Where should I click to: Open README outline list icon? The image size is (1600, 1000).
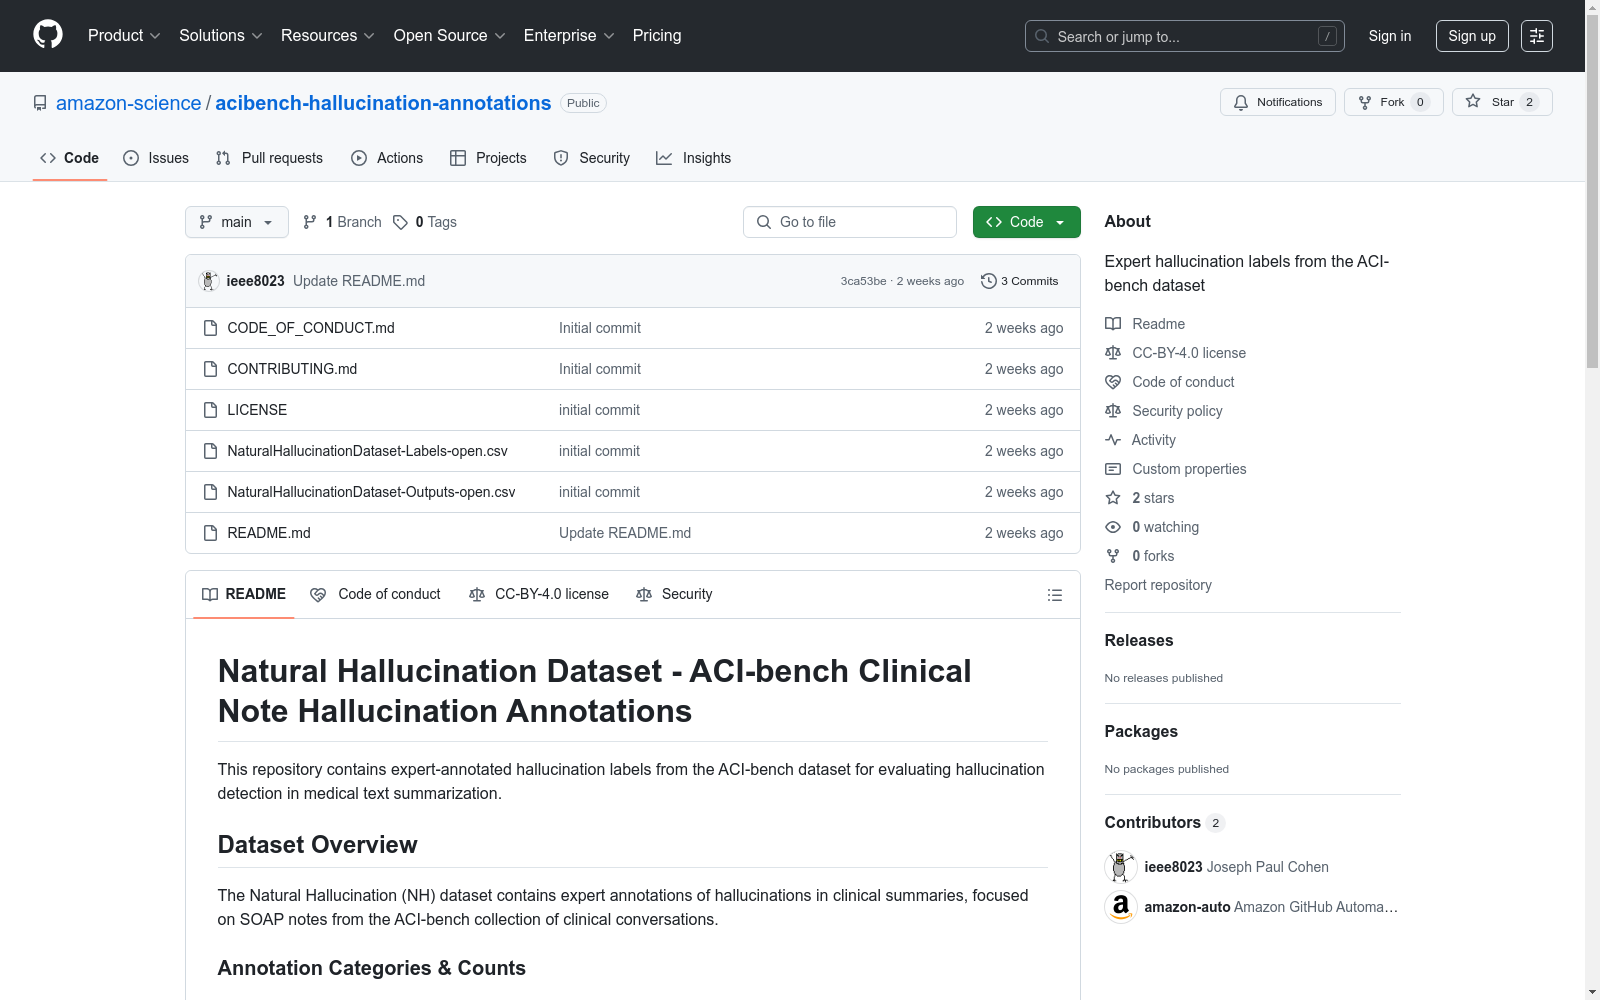[x=1054, y=595]
